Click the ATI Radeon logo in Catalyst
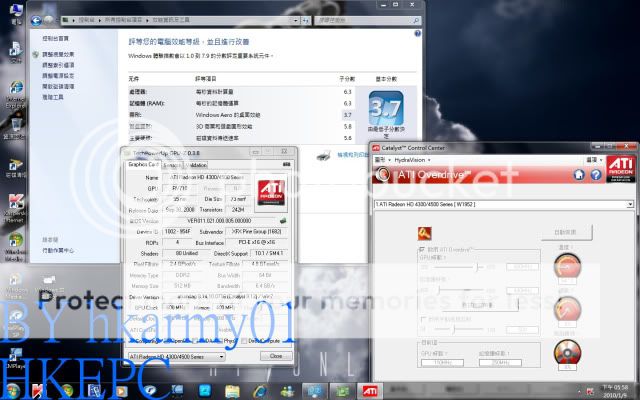 pos(620,169)
